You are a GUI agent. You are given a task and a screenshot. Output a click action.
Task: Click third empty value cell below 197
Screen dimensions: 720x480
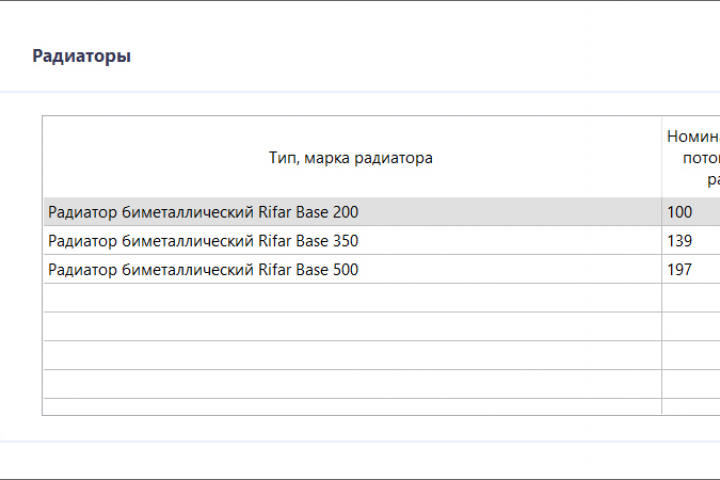691,355
